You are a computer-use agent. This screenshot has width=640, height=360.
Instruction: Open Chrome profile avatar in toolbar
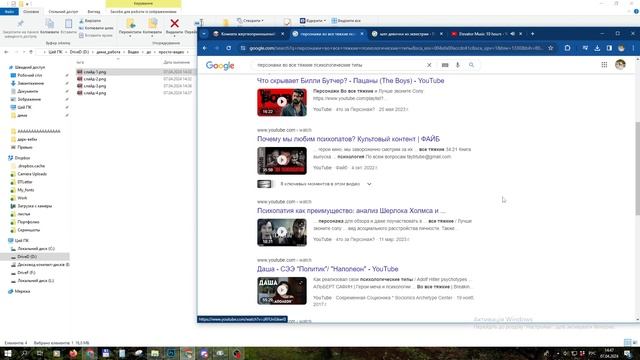(x=621, y=48)
